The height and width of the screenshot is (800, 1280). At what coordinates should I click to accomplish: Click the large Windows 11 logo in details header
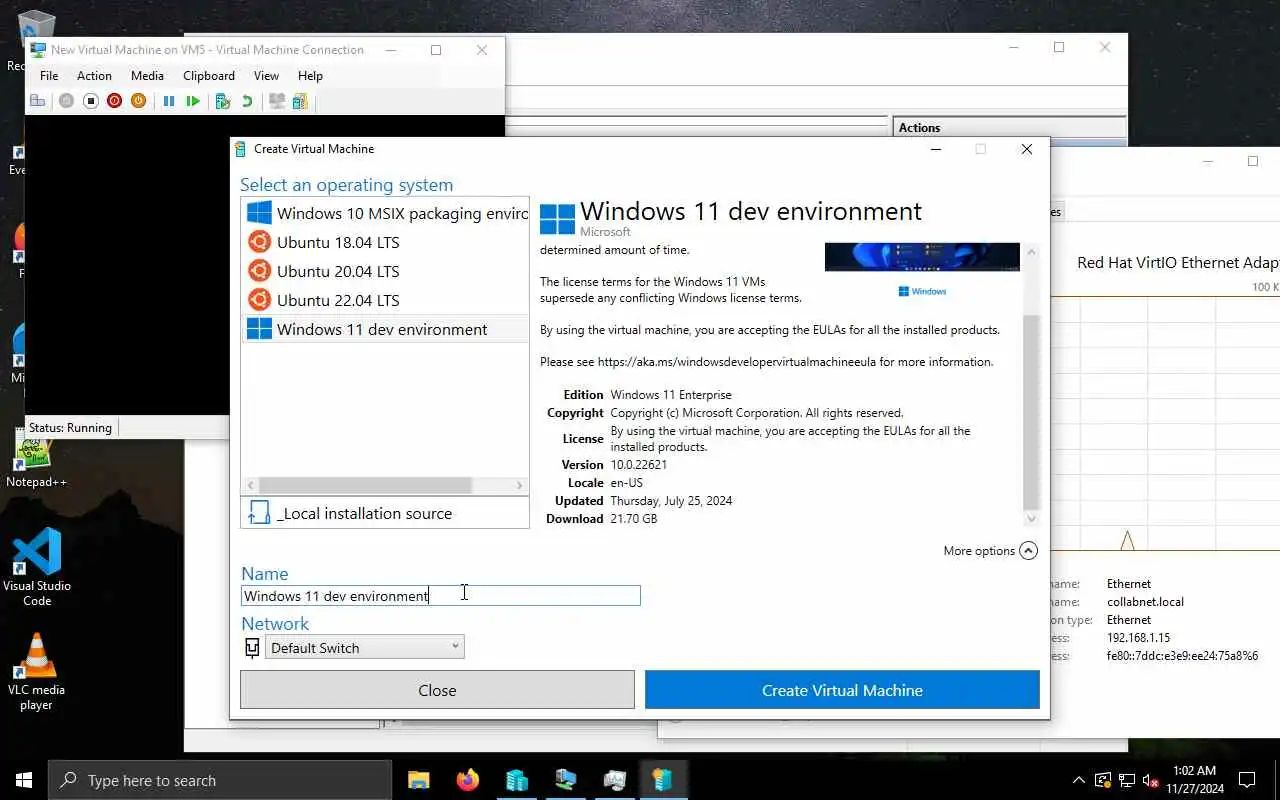(x=557, y=220)
